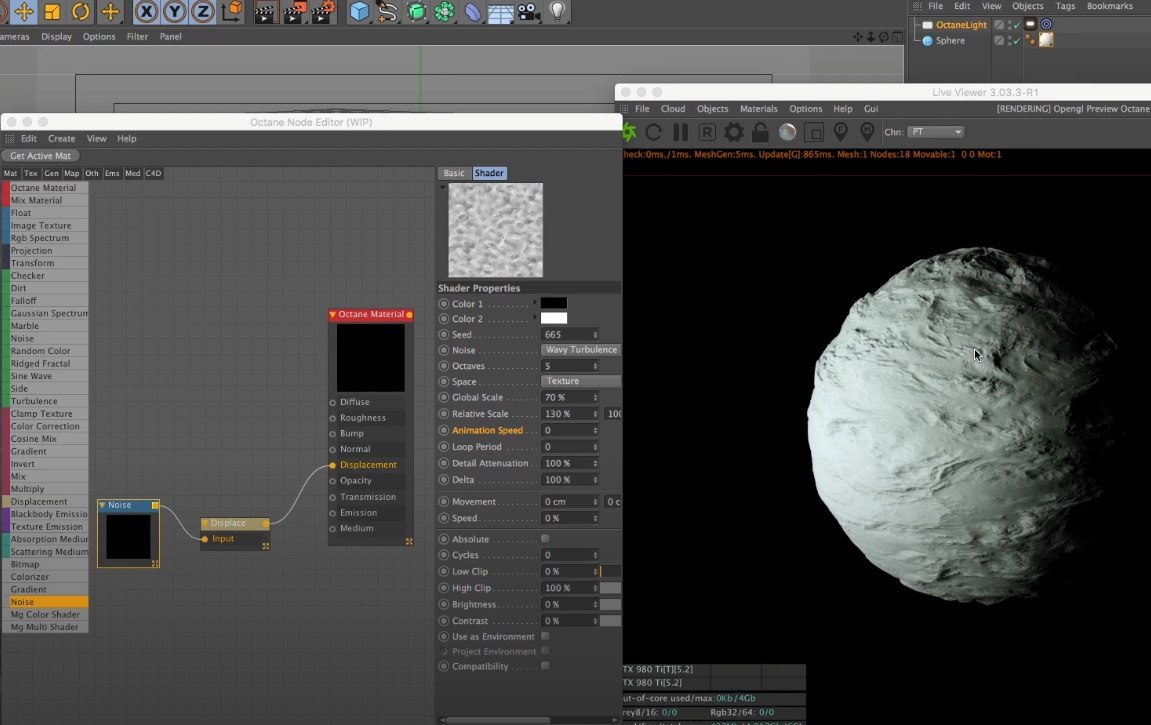
Task: Click the material picker M pin icon
Action: pos(867,132)
